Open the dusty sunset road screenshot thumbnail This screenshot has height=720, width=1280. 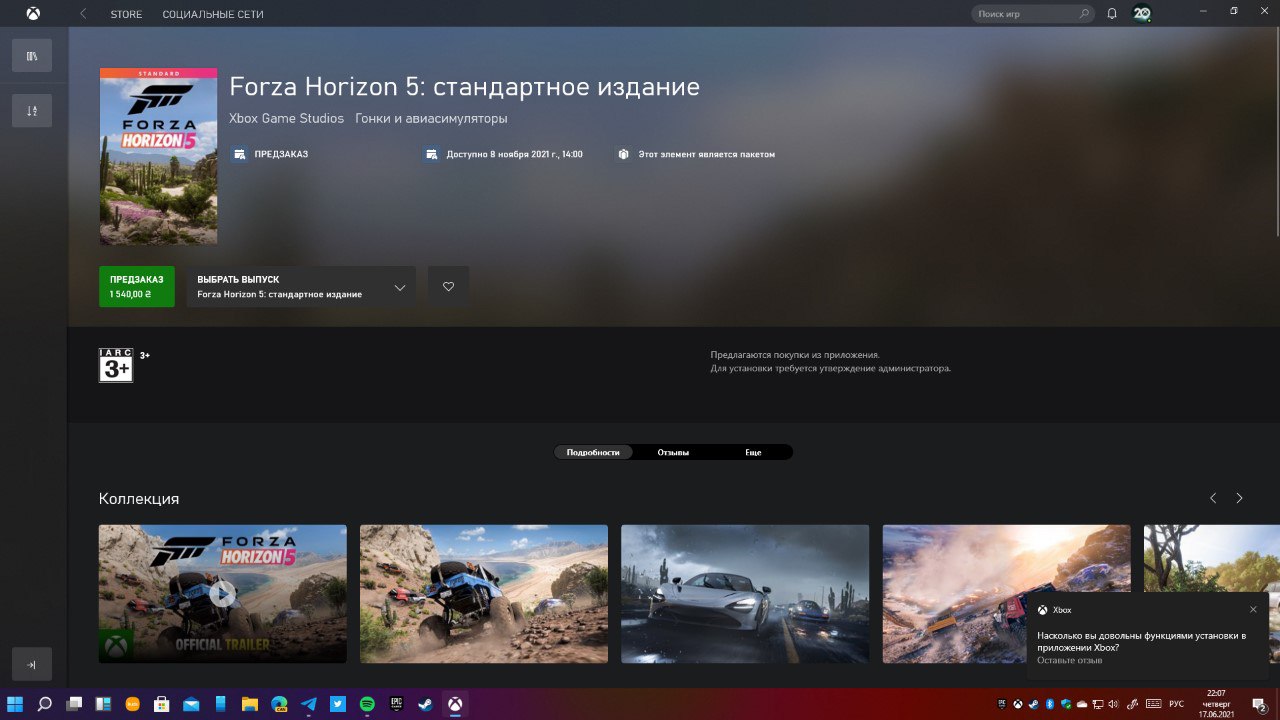[1006, 594]
